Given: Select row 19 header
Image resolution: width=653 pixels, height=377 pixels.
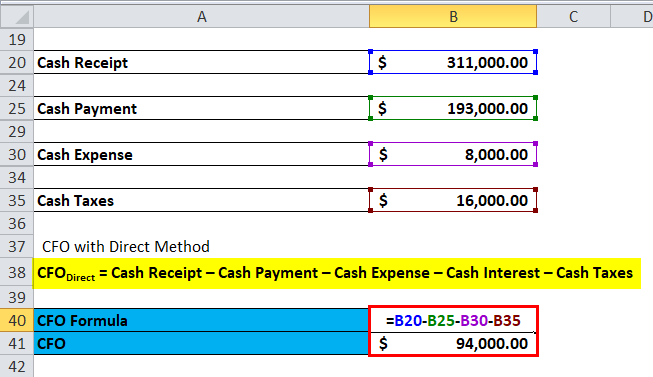Looking at the screenshot, I should pos(17,40).
